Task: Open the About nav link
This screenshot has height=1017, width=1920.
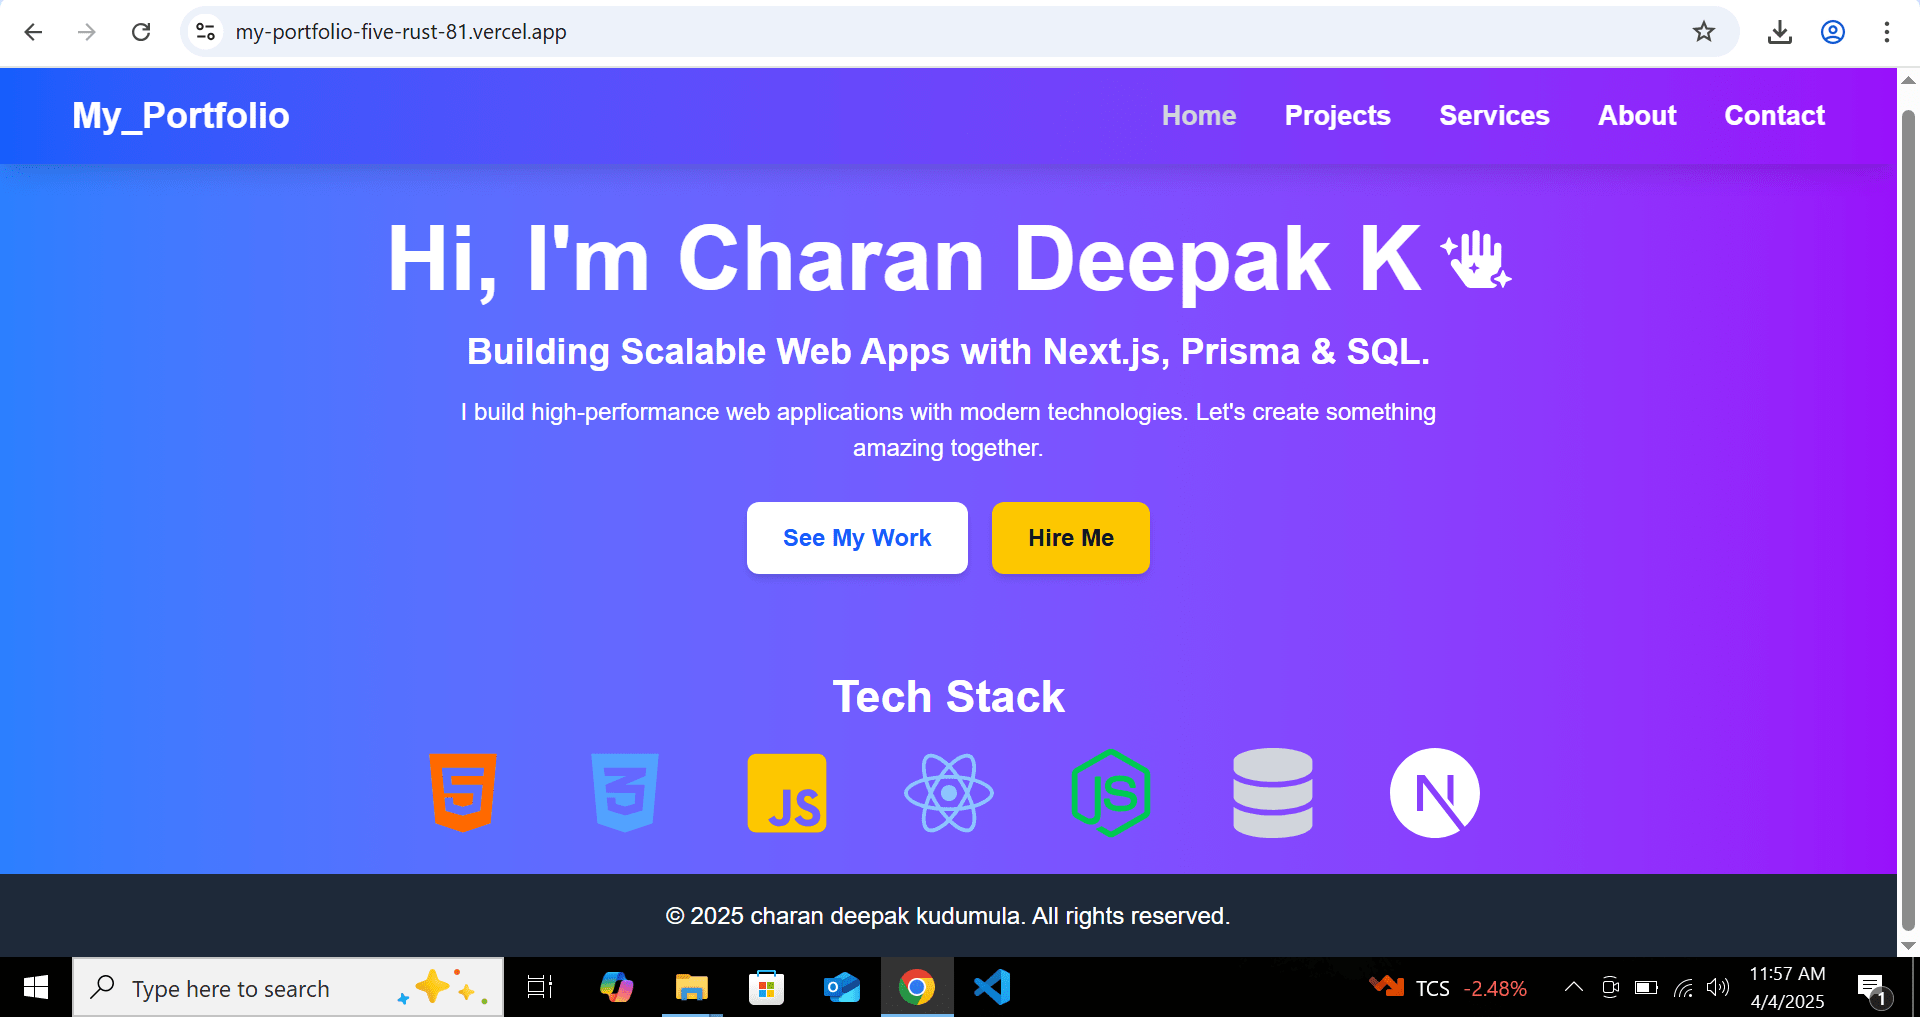Action: [x=1637, y=116]
